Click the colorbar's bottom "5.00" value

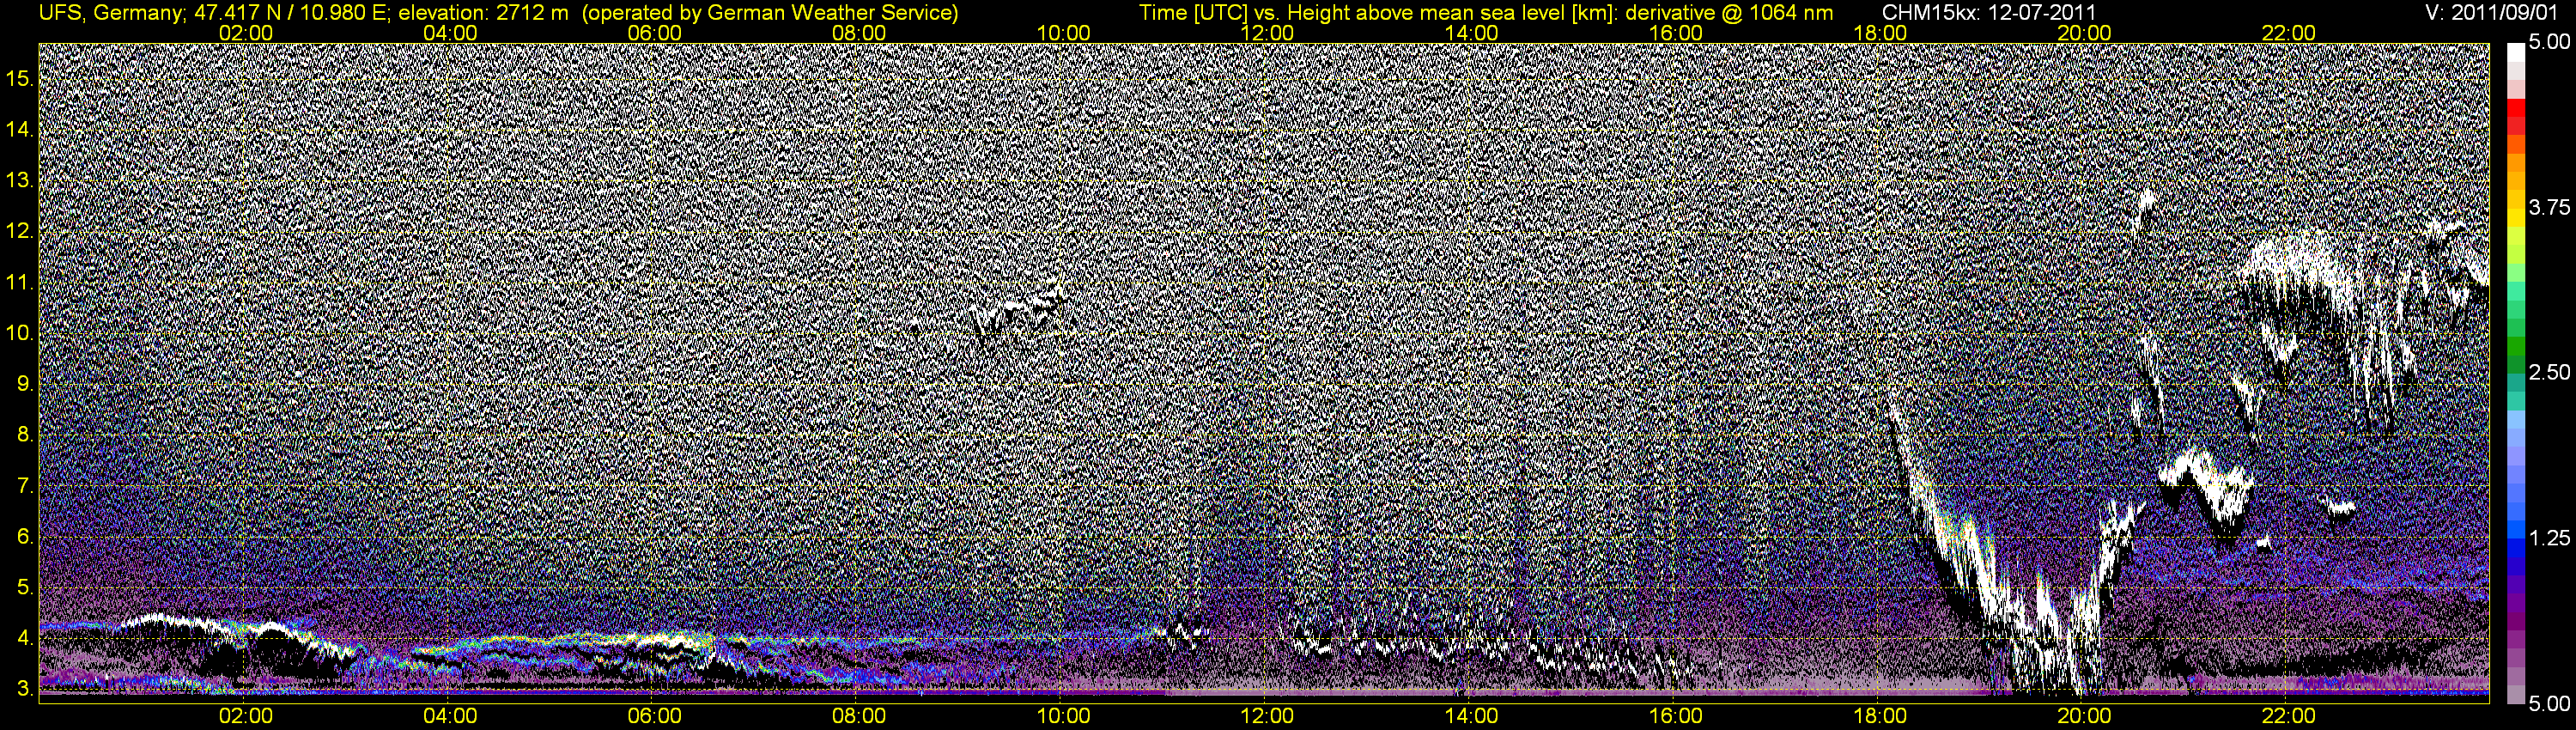[x=2550, y=703]
